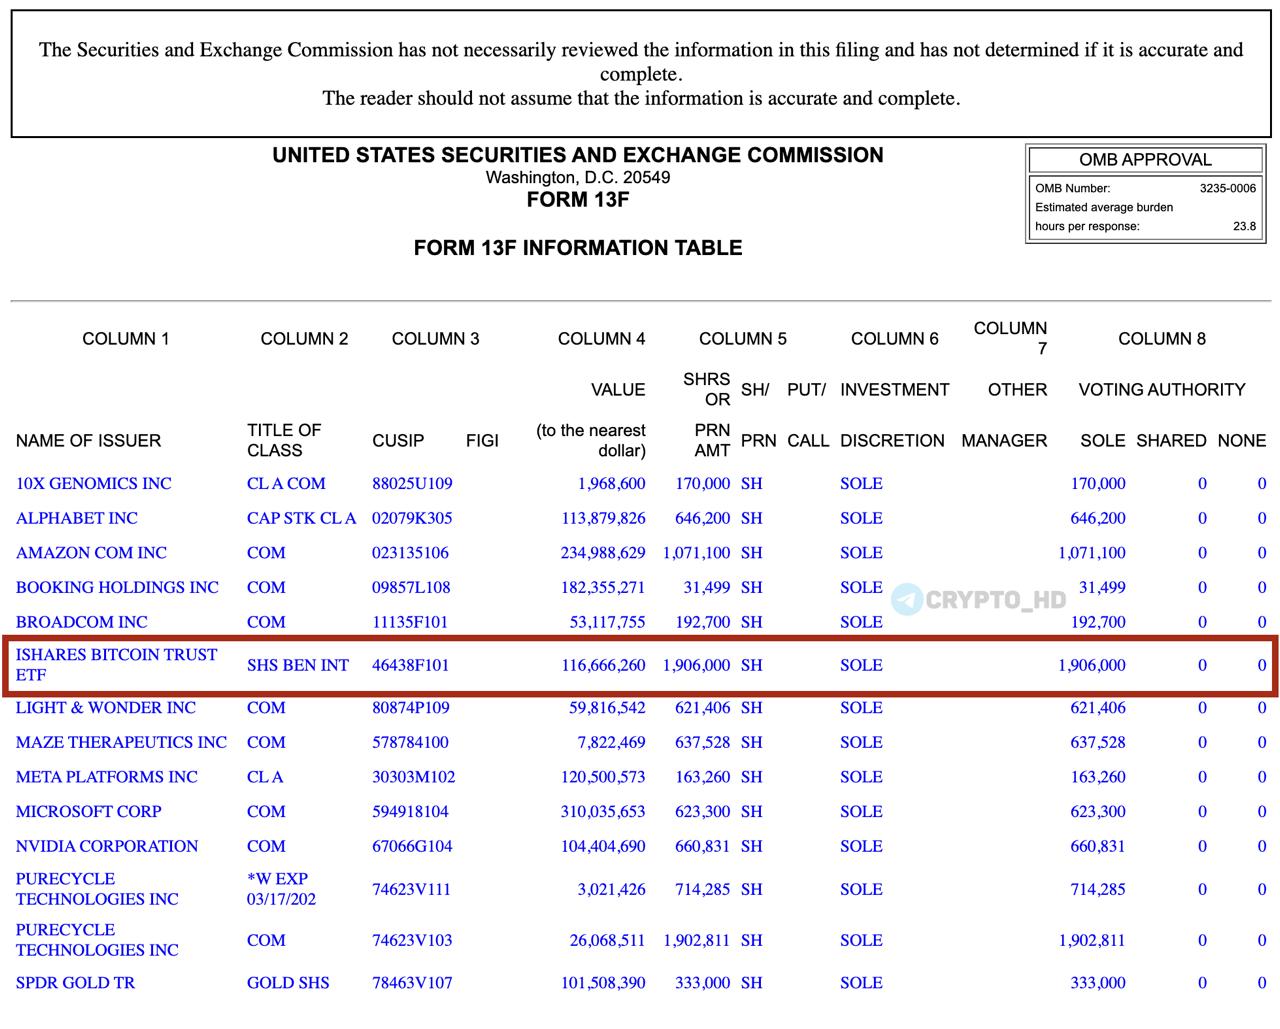Click the BROADCOM INC issuer entry

(x=81, y=621)
